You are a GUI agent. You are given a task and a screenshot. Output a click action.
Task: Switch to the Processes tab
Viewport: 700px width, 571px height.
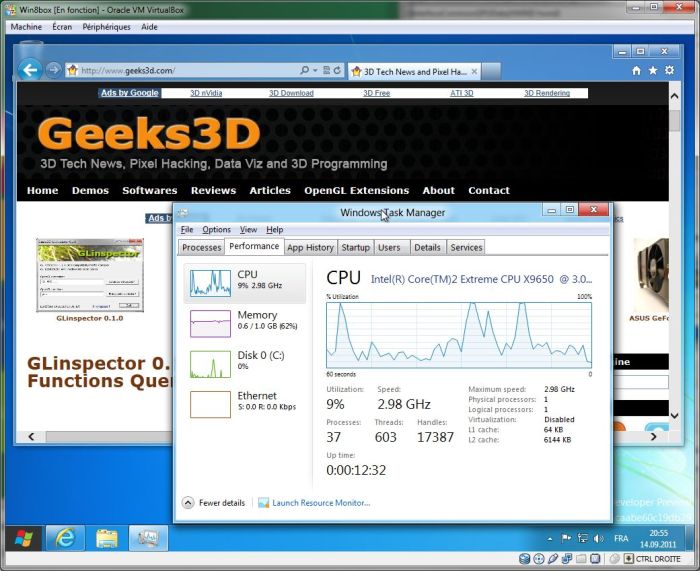coord(201,247)
